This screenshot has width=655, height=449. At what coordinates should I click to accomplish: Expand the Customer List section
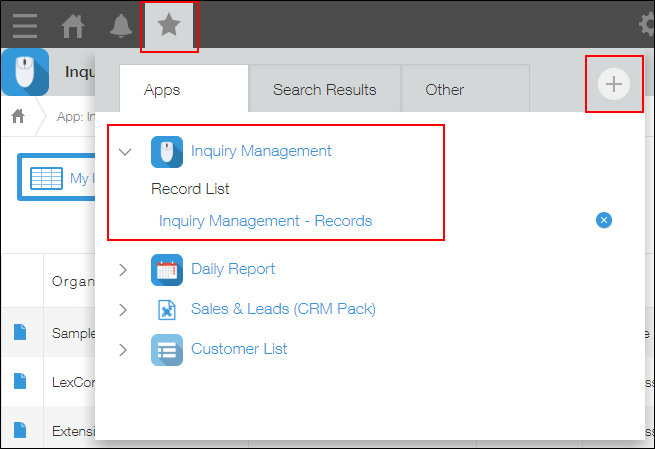(x=124, y=349)
